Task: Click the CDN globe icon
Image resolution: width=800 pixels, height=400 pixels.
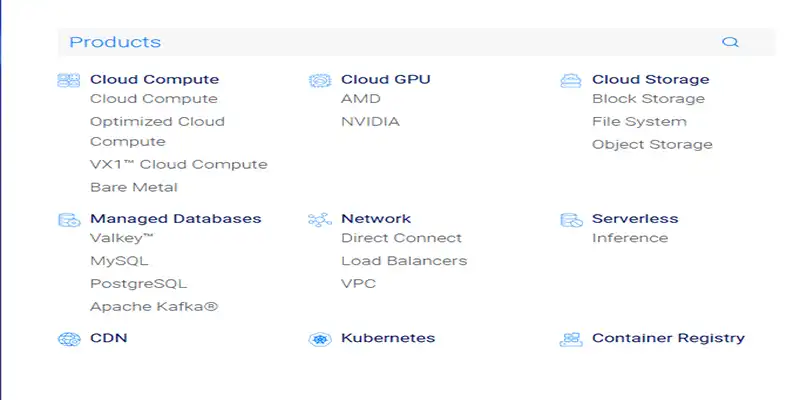Action: click(x=69, y=339)
